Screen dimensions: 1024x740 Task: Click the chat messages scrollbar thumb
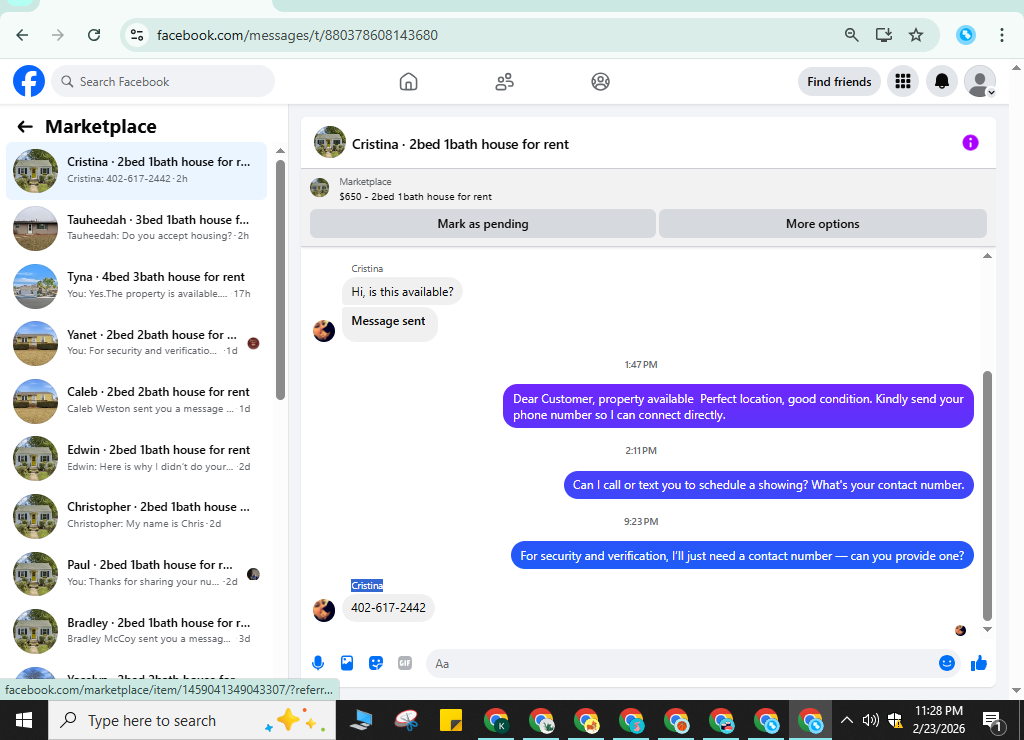tap(987, 495)
